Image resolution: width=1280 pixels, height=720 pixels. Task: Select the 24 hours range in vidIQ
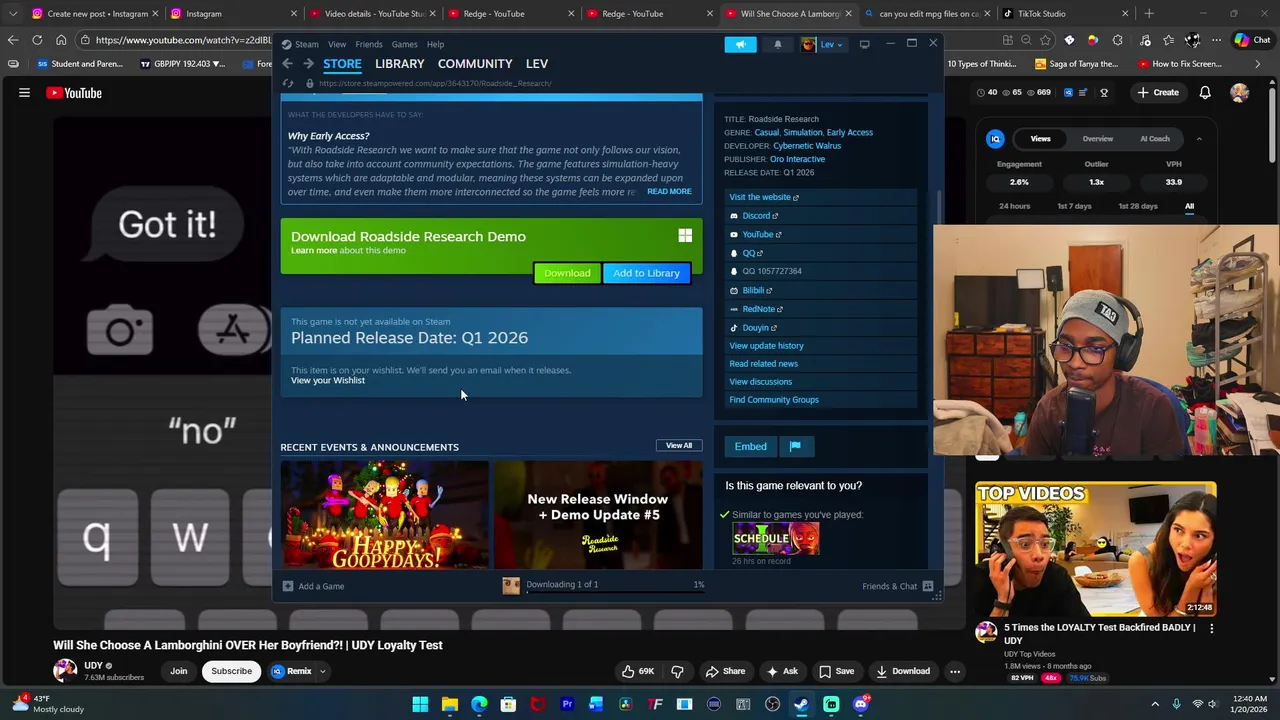(x=1014, y=207)
